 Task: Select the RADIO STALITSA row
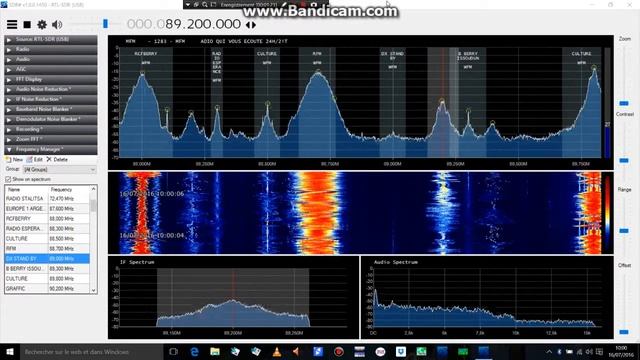coord(47,199)
